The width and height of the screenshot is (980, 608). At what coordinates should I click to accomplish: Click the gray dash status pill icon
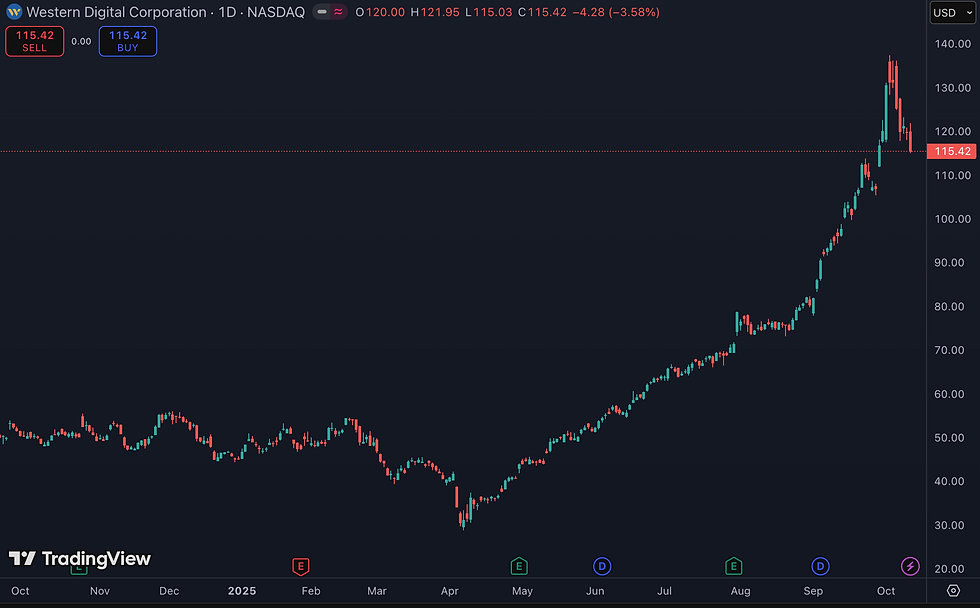[322, 12]
